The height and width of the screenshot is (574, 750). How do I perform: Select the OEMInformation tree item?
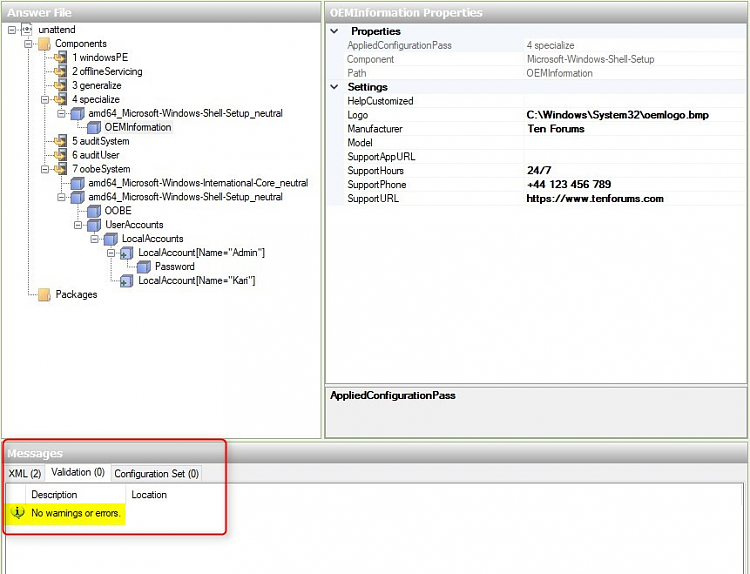click(x=138, y=127)
